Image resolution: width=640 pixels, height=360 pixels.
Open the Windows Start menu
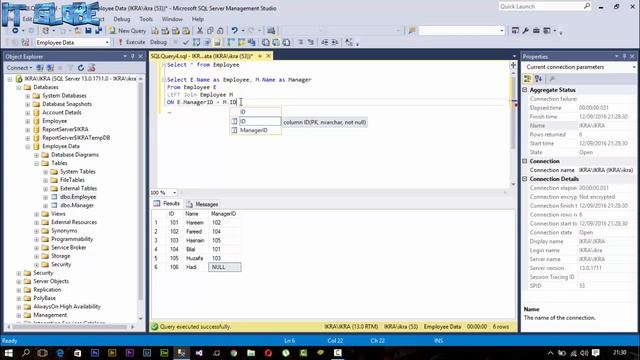(8, 353)
